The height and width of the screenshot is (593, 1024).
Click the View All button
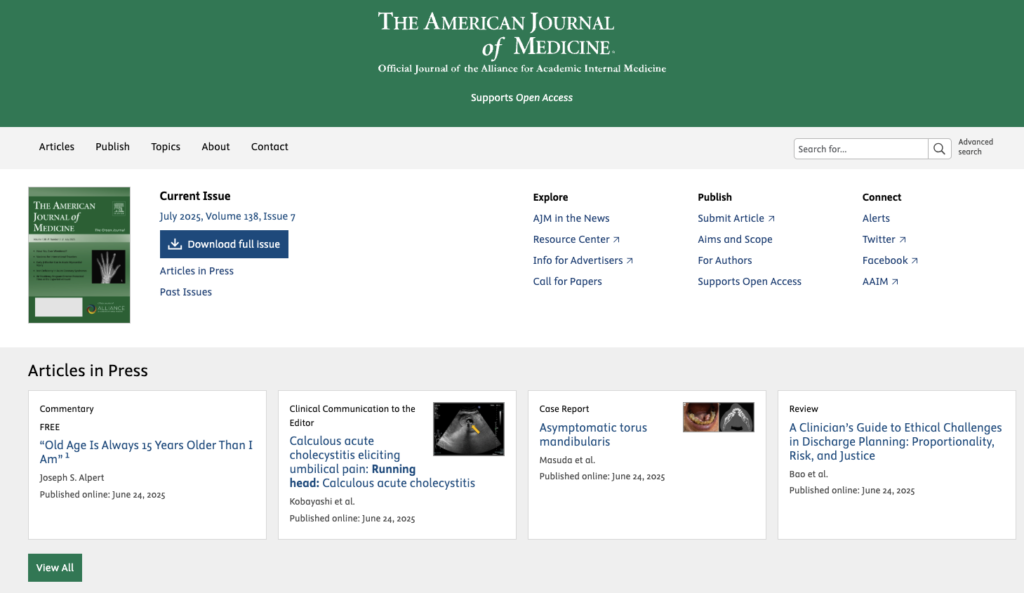[x=55, y=568]
